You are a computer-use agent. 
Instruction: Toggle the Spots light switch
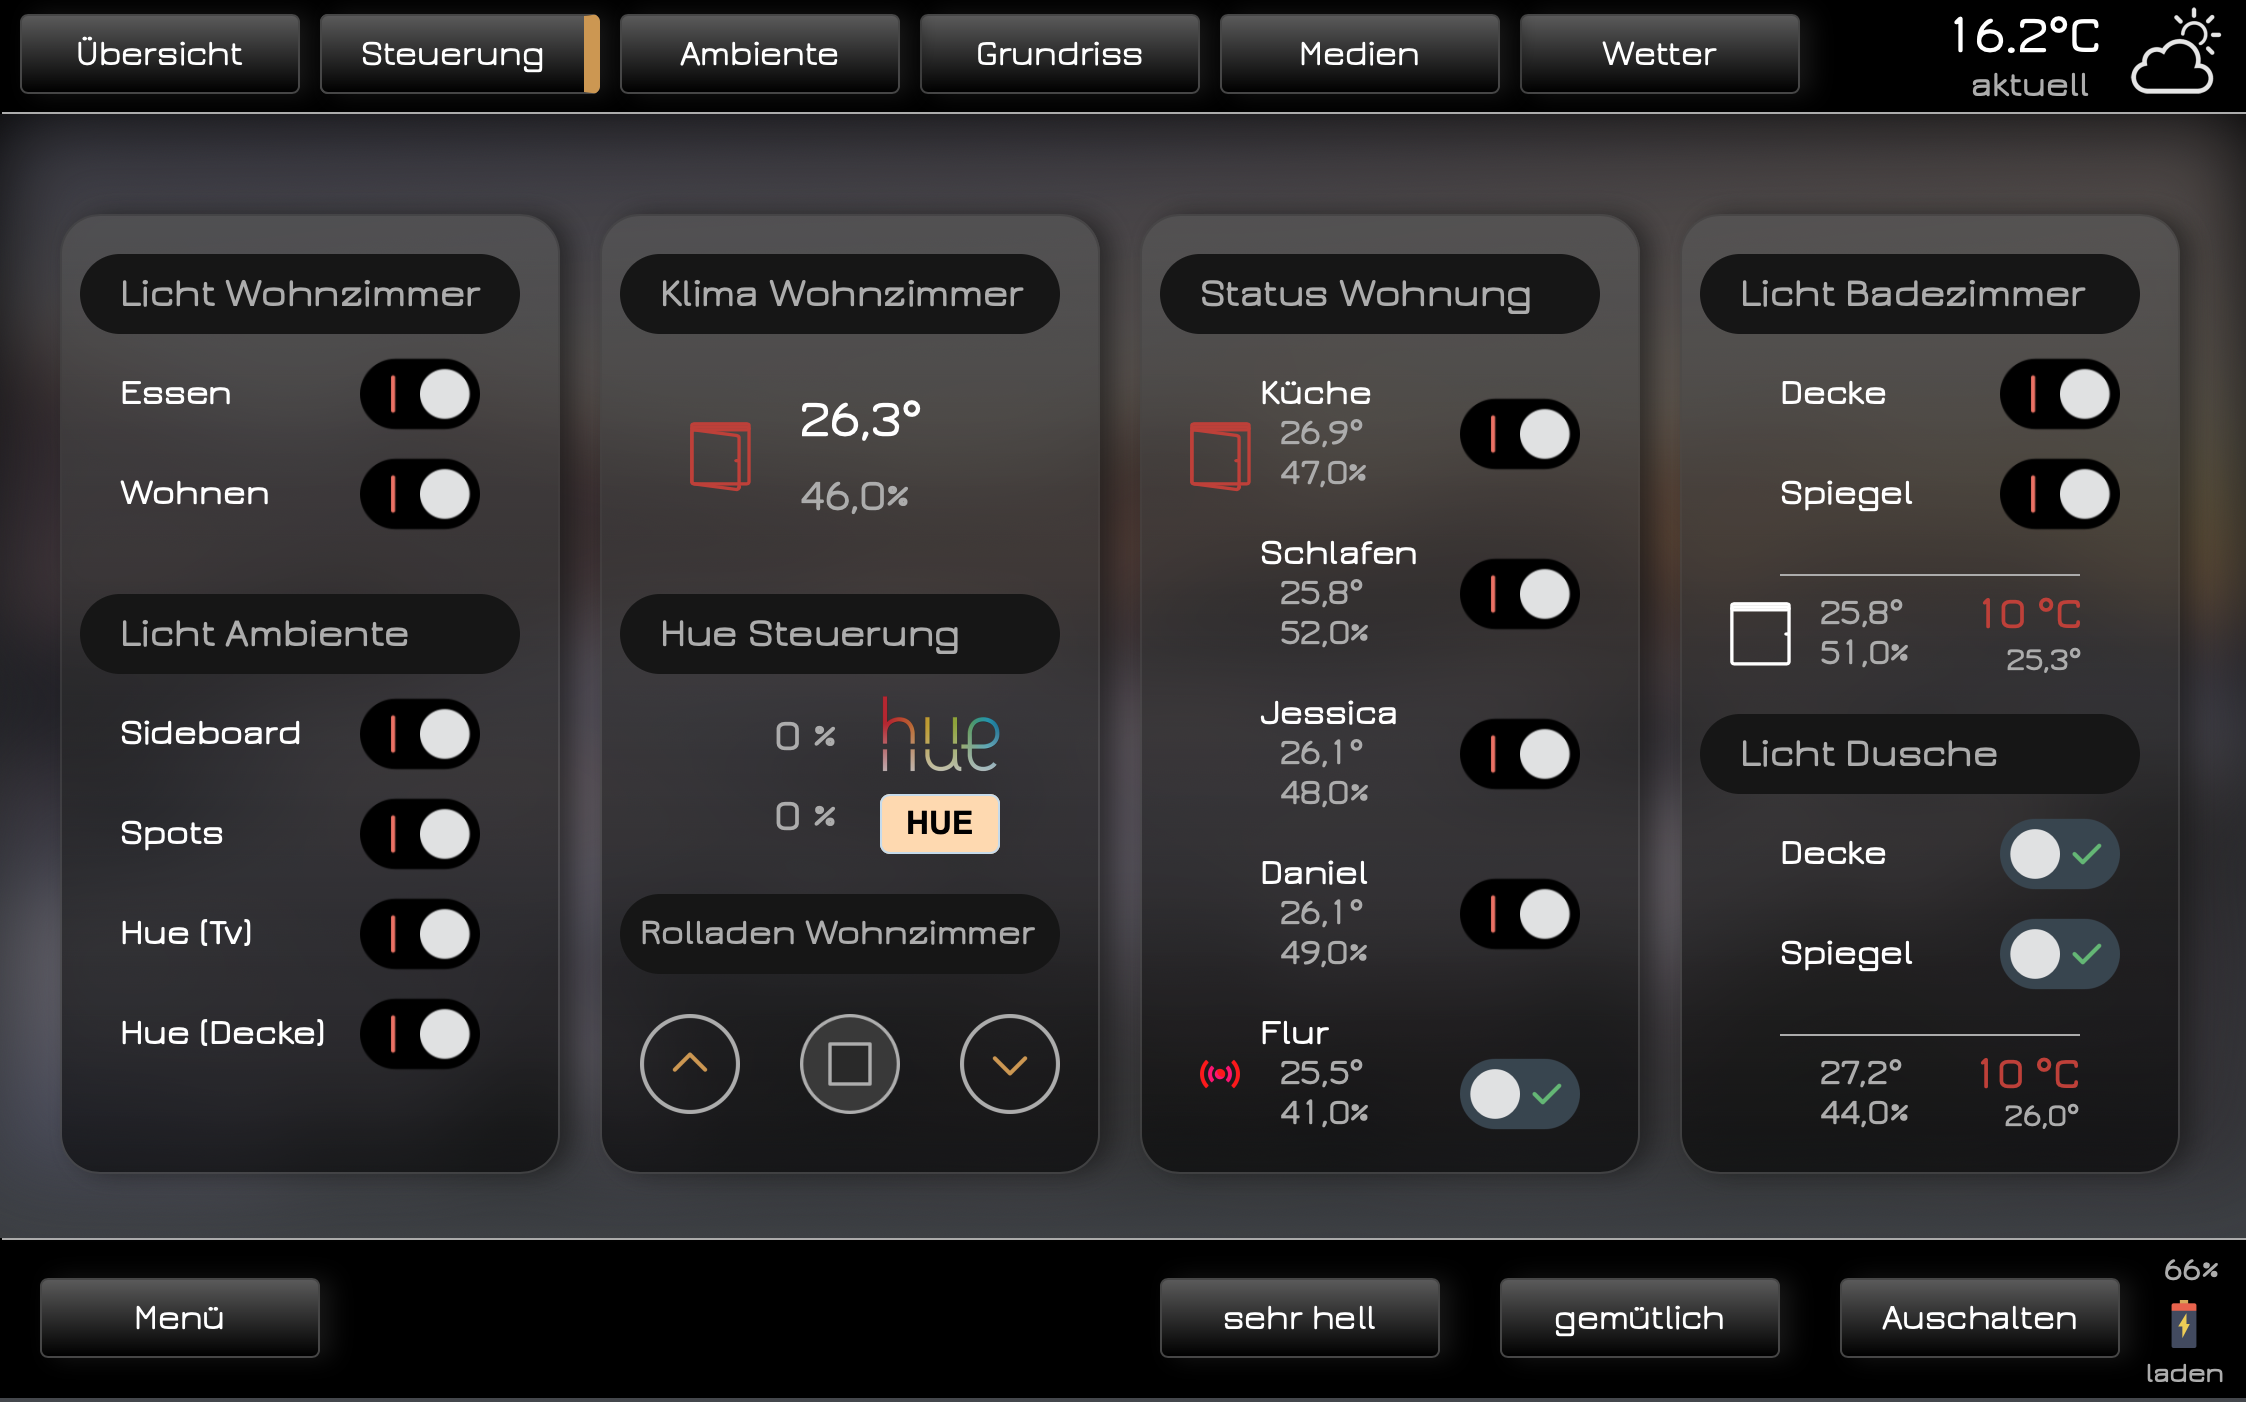click(x=420, y=834)
